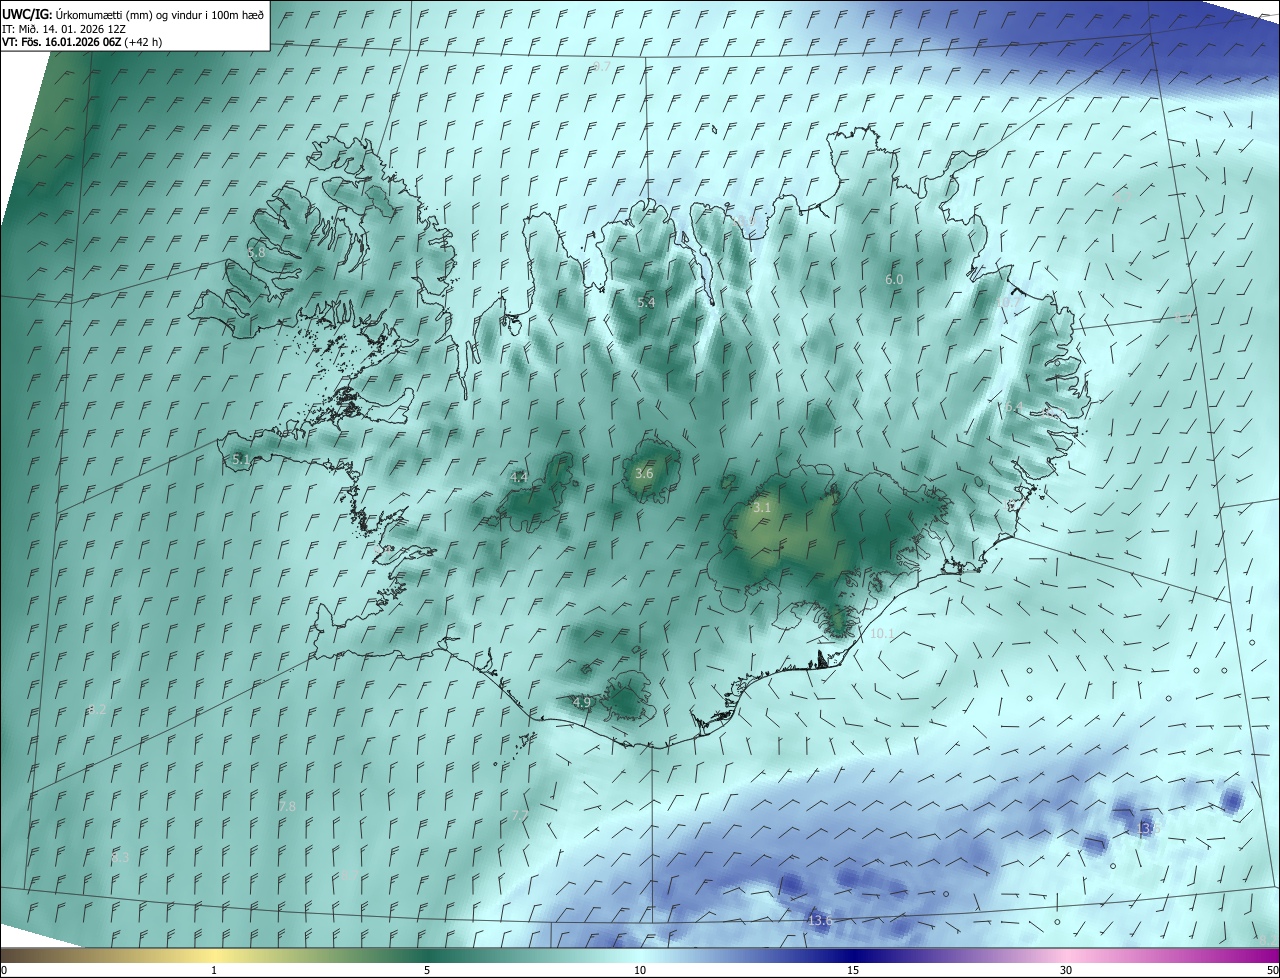Click the 30 tick on the color scale
The width and height of the screenshot is (1280, 978).
[x=1066, y=970]
